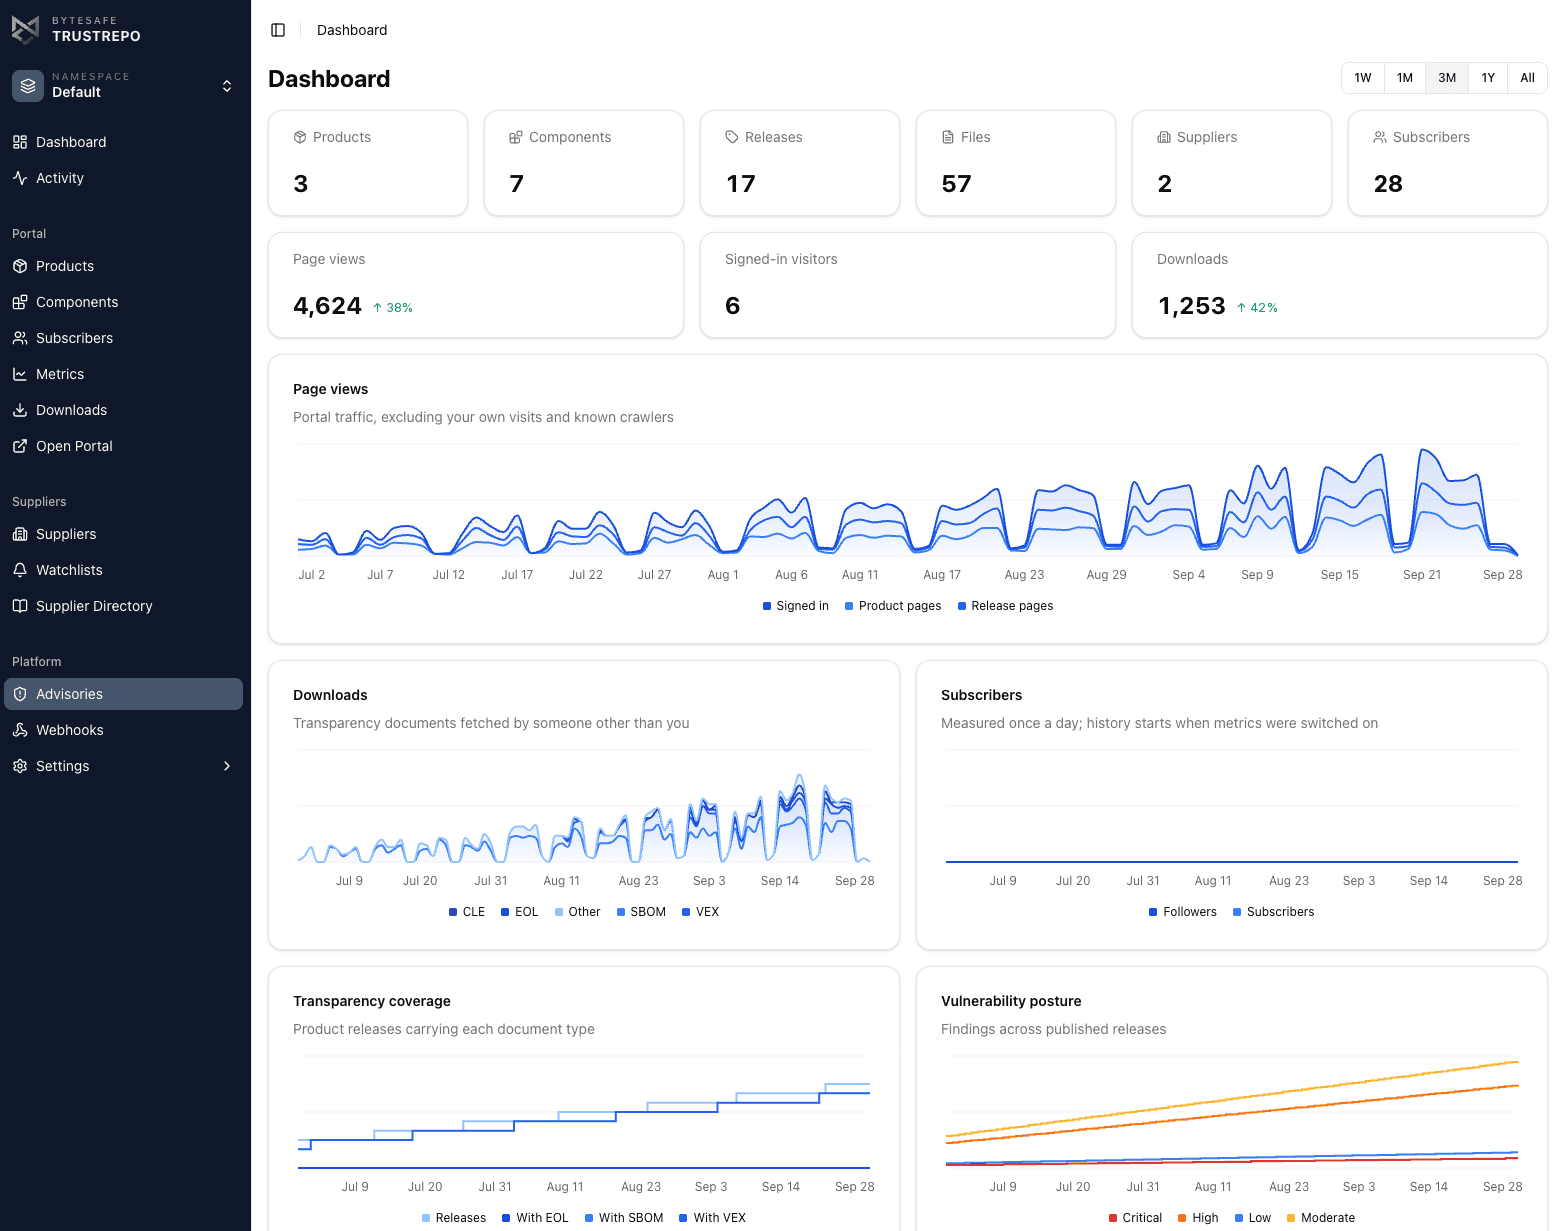Image resolution: width=1565 pixels, height=1231 pixels.
Task: Click the Dashboard breadcrumb
Action: [352, 30]
